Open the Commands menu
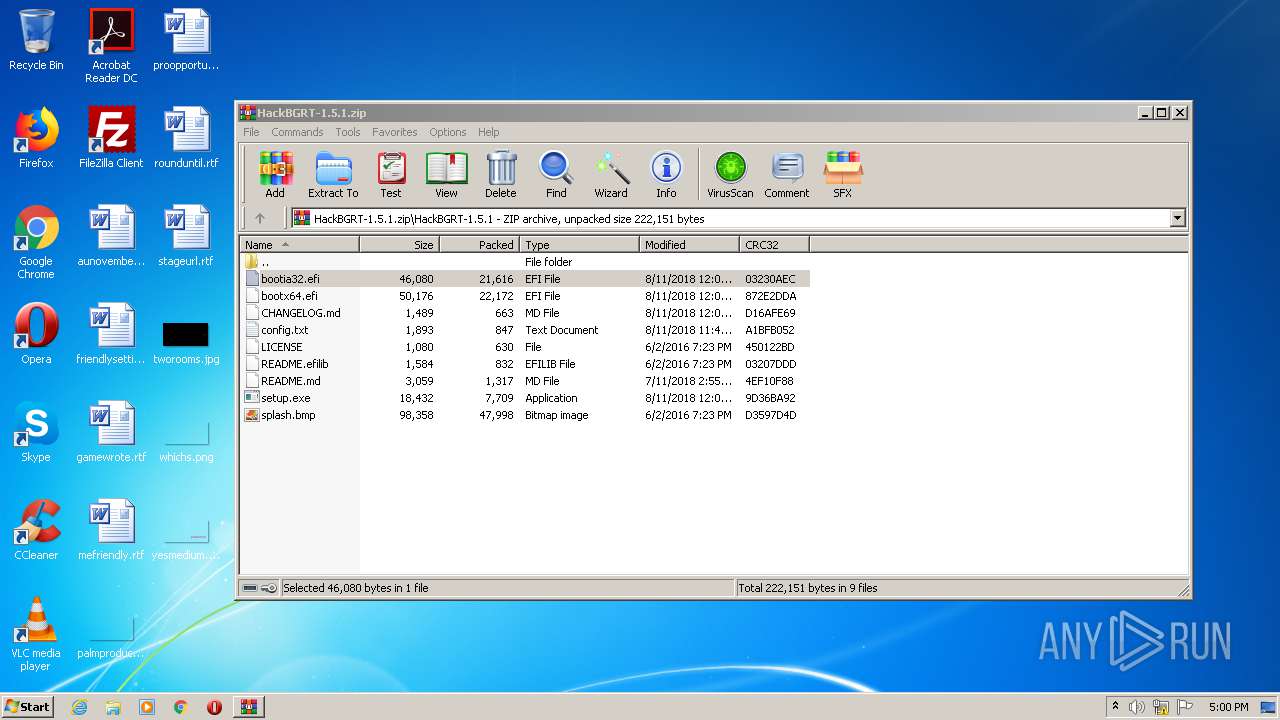Image resolution: width=1280 pixels, height=720 pixels. (297, 132)
